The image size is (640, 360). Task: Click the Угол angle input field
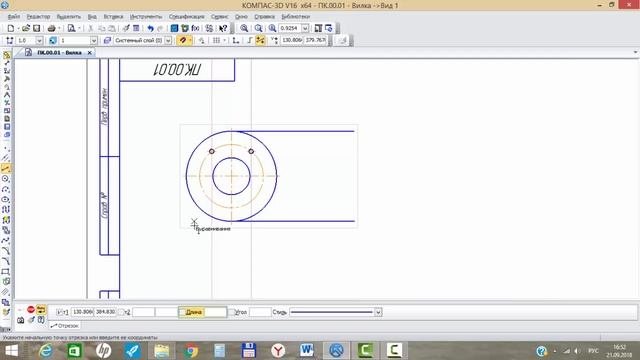260,312
